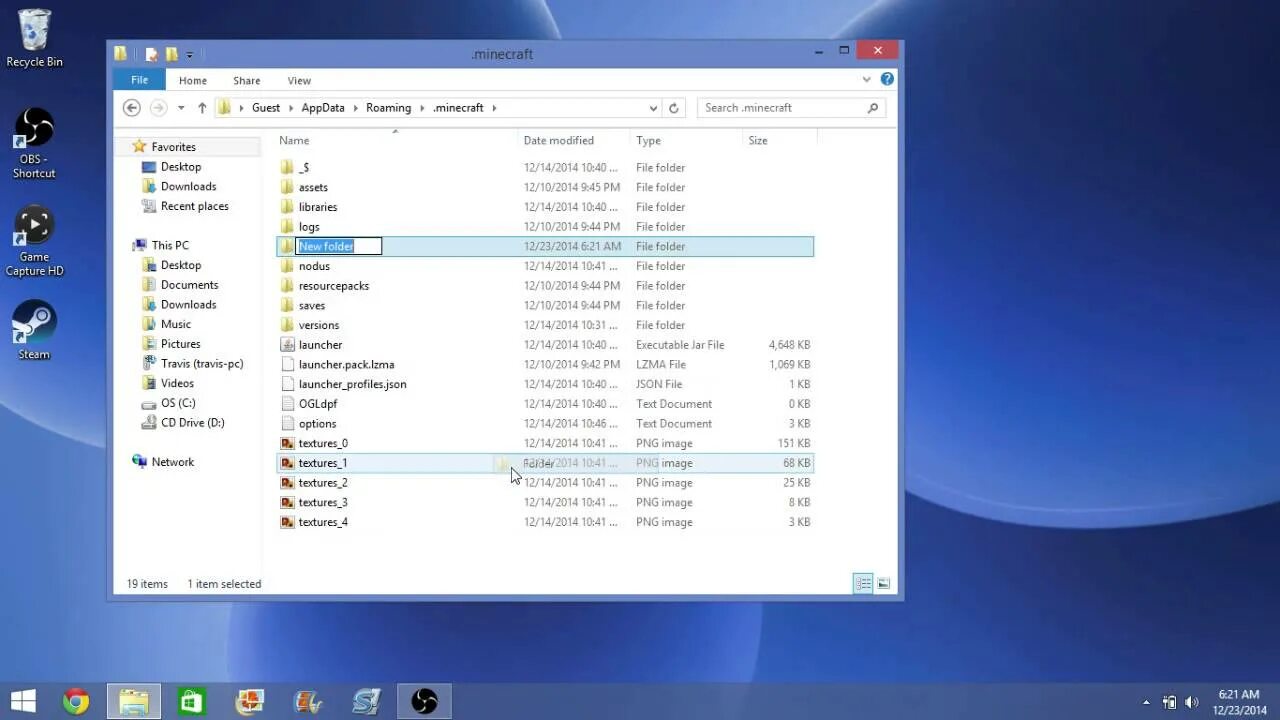The width and height of the screenshot is (1280, 720).
Task: Go up one folder level arrow
Action: tap(202, 108)
